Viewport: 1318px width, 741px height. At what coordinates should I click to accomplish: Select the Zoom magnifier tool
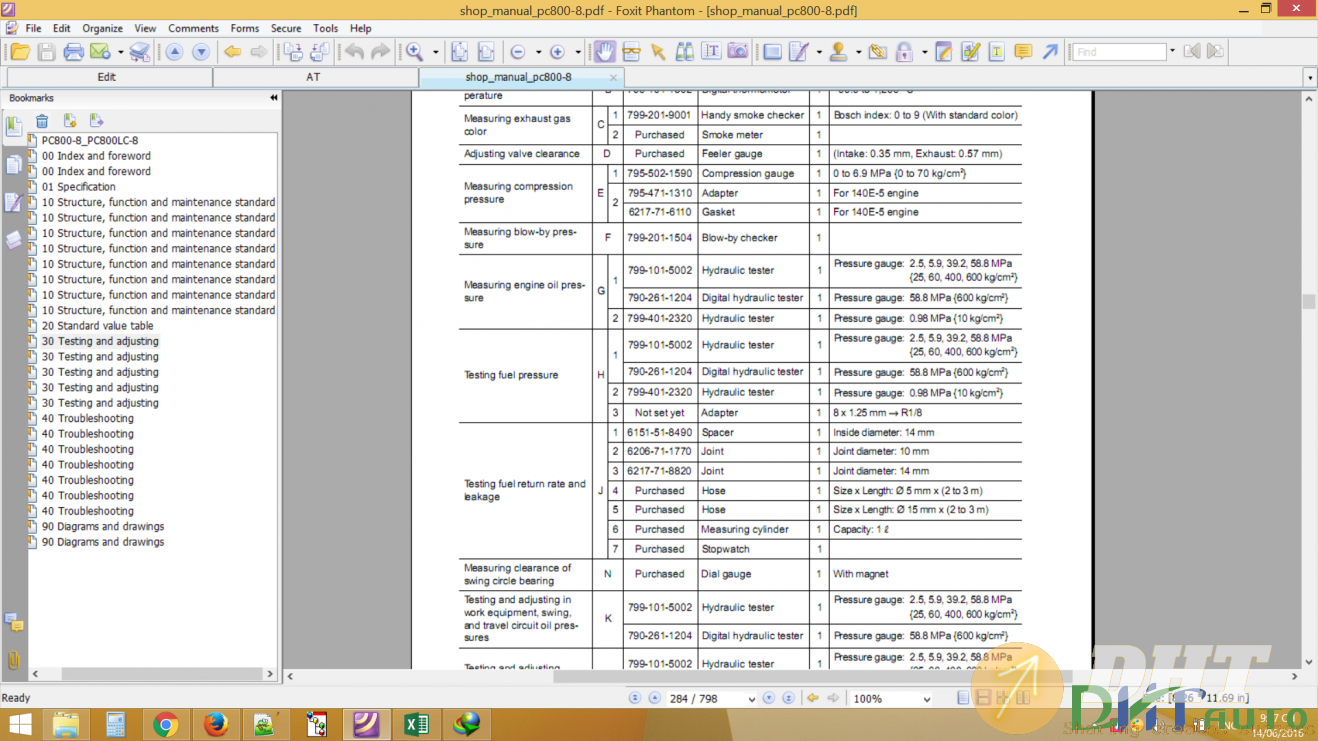coord(414,52)
